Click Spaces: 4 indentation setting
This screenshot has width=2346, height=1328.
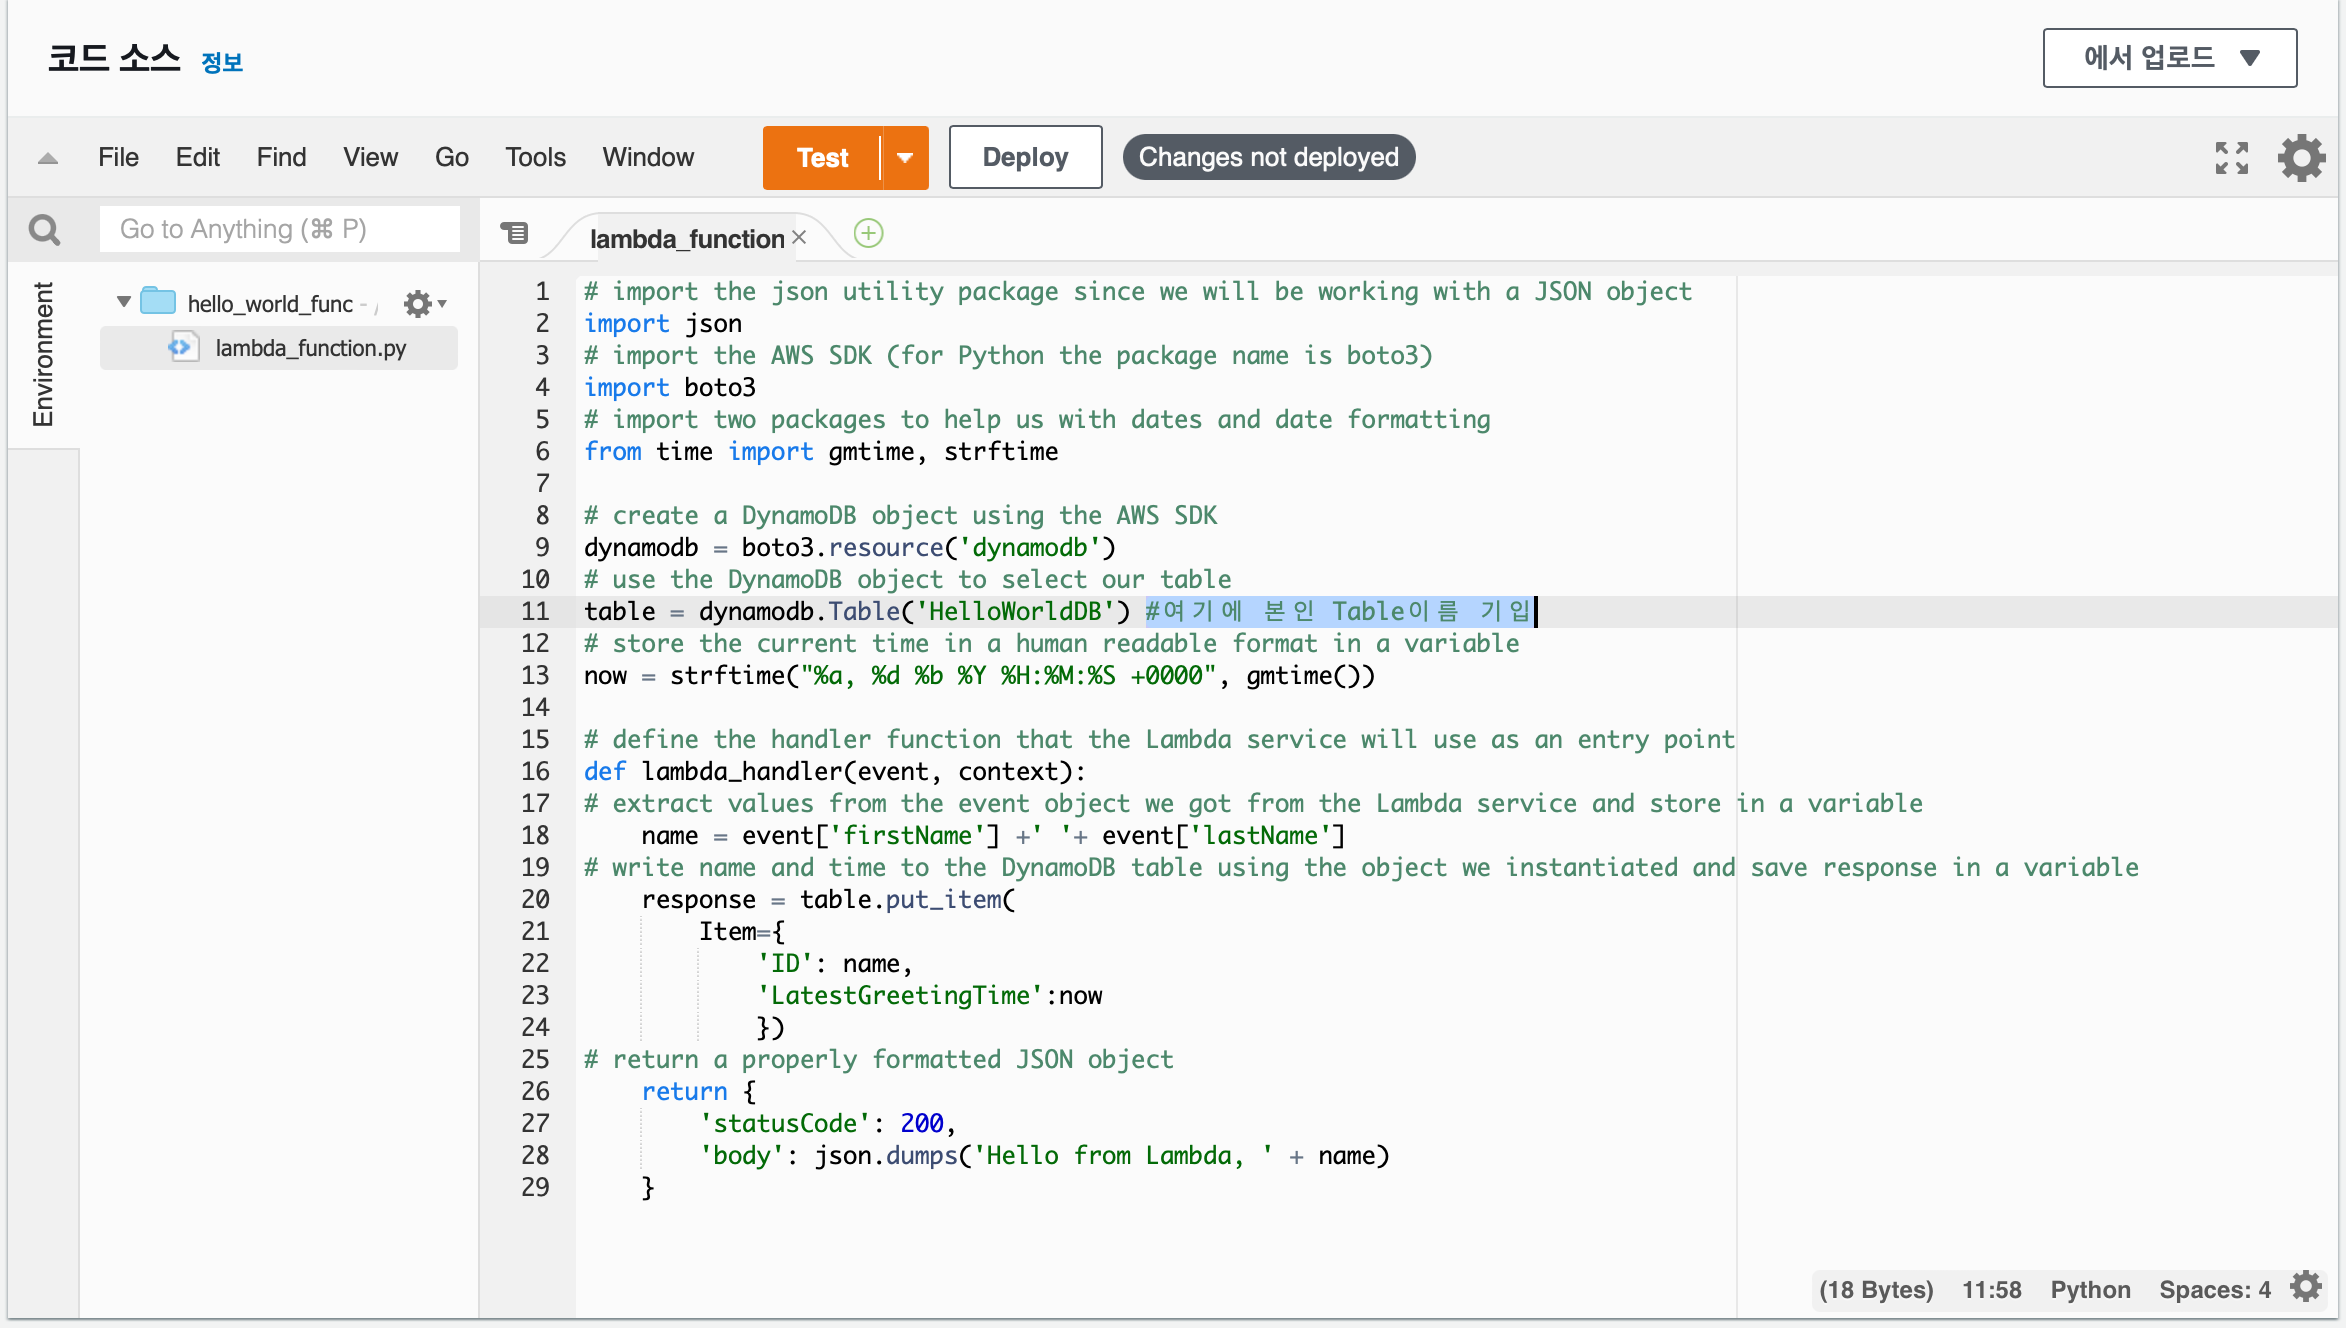click(x=2215, y=1290)
